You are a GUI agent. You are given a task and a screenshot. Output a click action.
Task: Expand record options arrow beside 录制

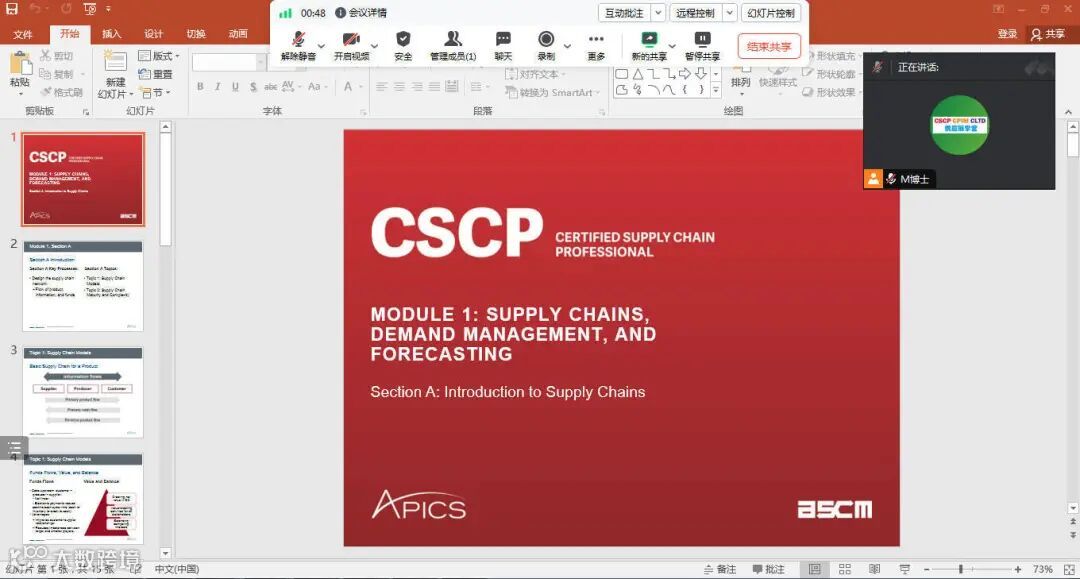click(568, 47)
